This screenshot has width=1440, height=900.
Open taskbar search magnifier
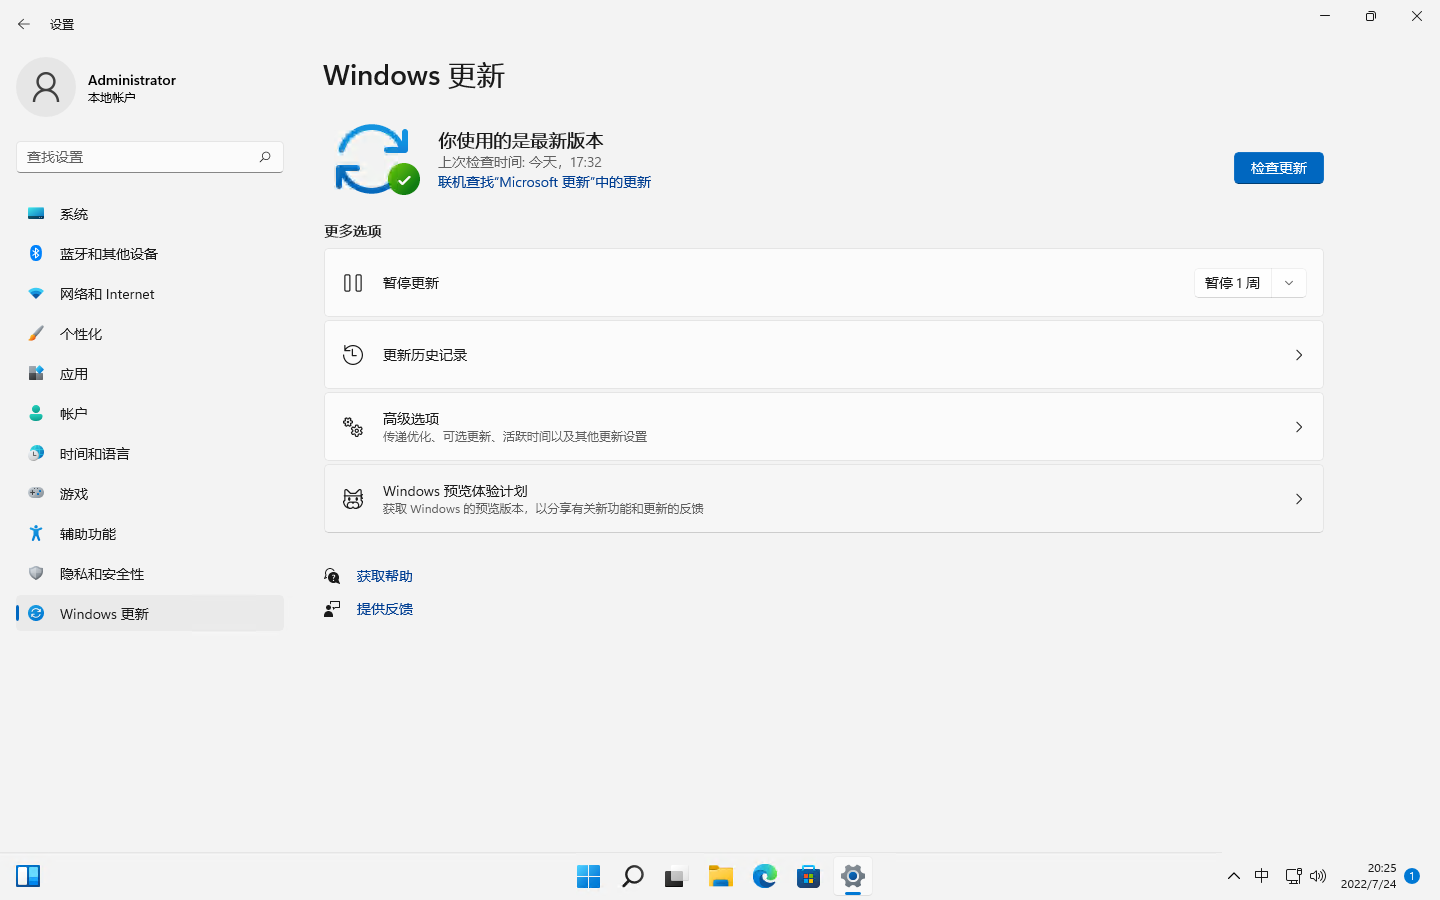click(x=633, y=877)
